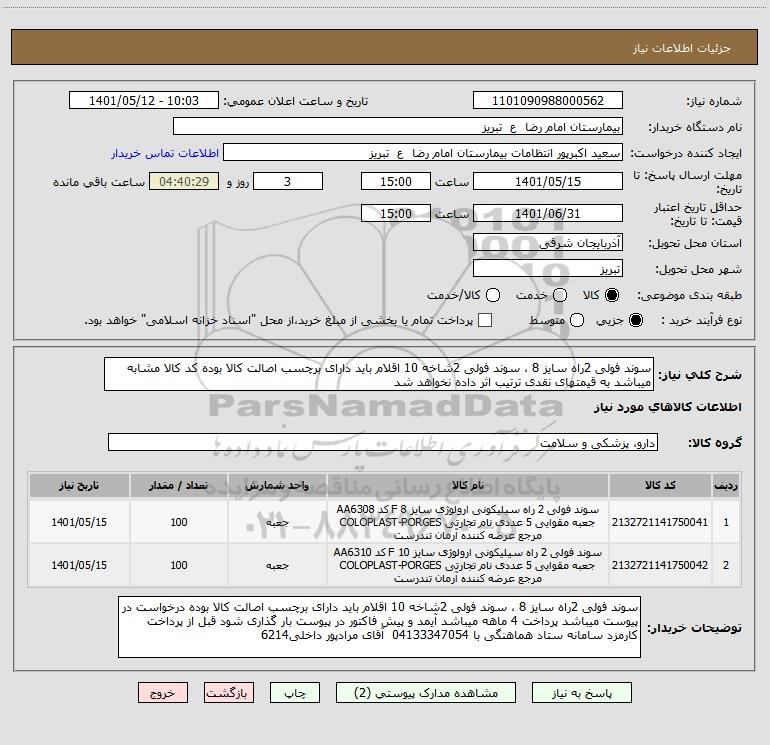Click the جعبه unit cell in row 1
Image resolution: width=770 pixels, height=745 pixels.
pyautogui.click(x=277, y=522)
